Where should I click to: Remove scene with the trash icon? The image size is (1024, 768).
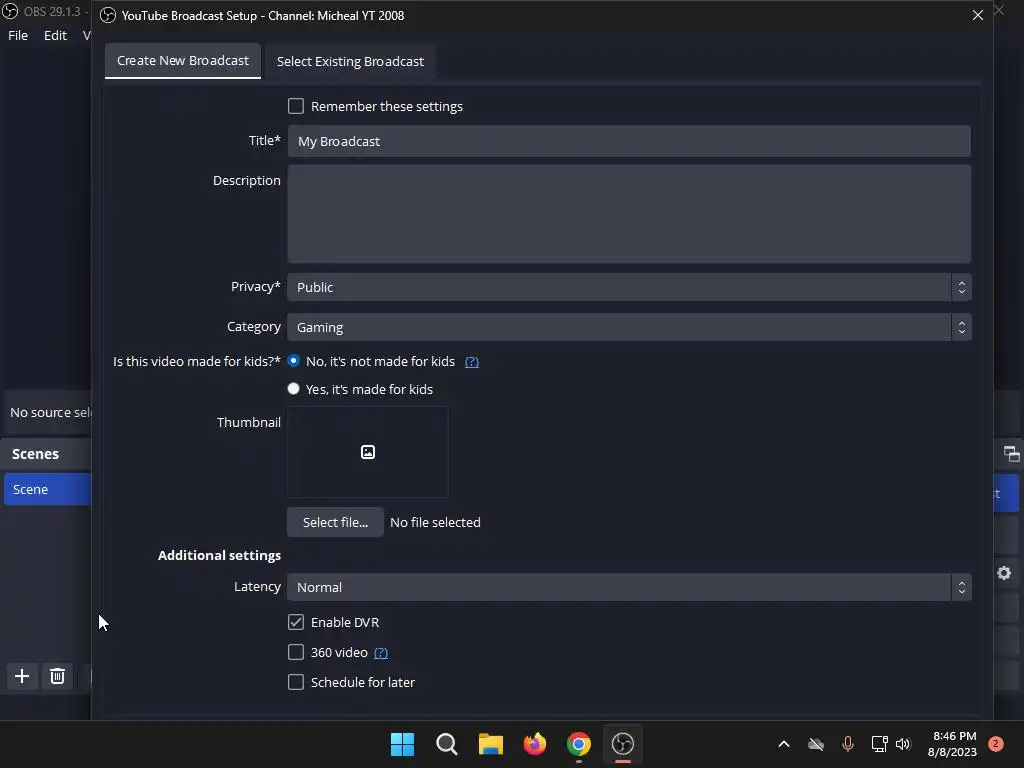coord(57,676)
